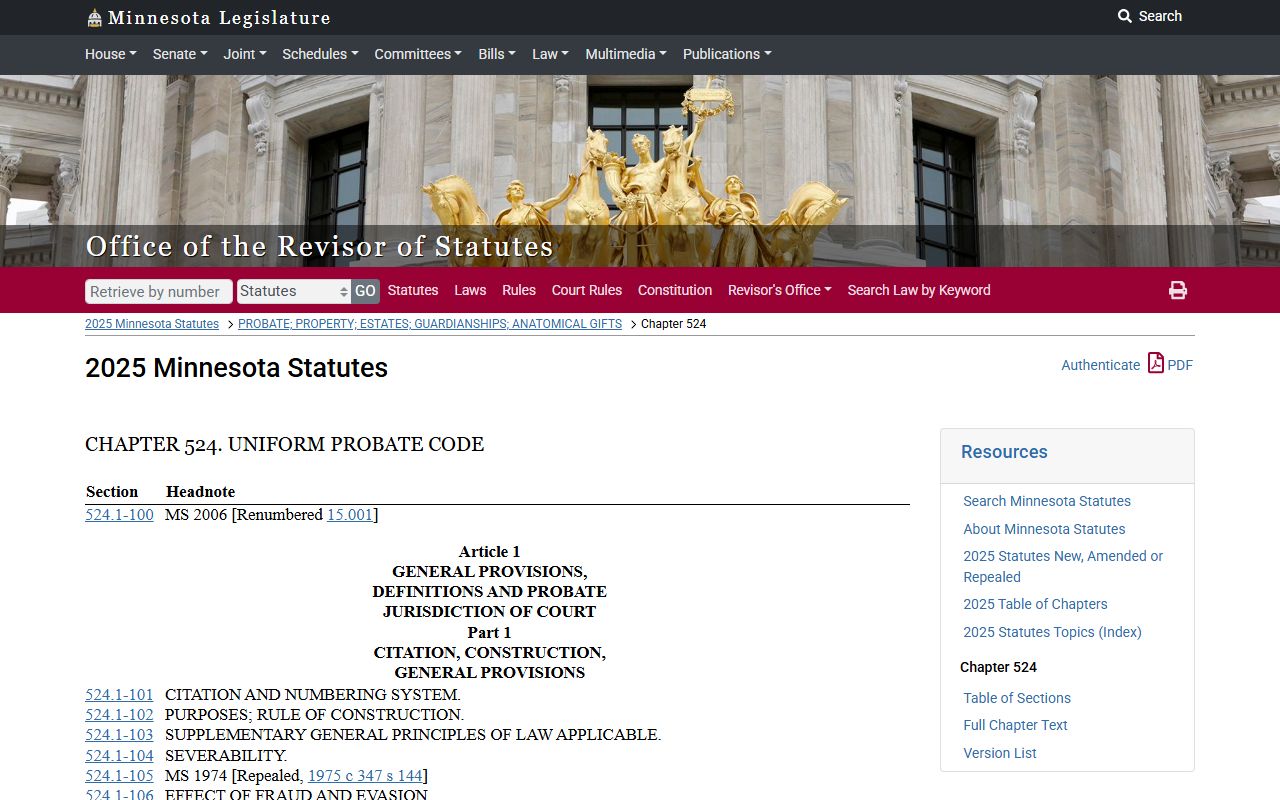Click About Minnesota Statutes link

(x=1044, y=529)
